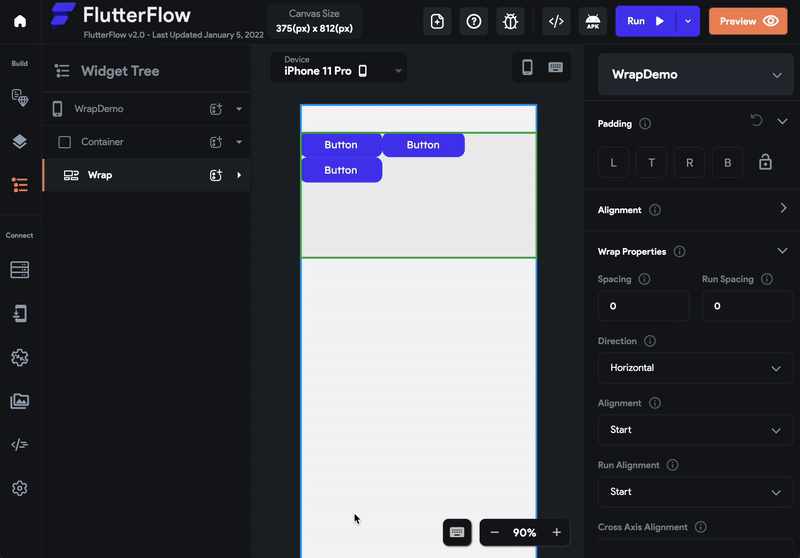This screenshot has height=558, width=800.
Task: Select the Widget Tree sidebar icon
Action: tap(20, 185)
